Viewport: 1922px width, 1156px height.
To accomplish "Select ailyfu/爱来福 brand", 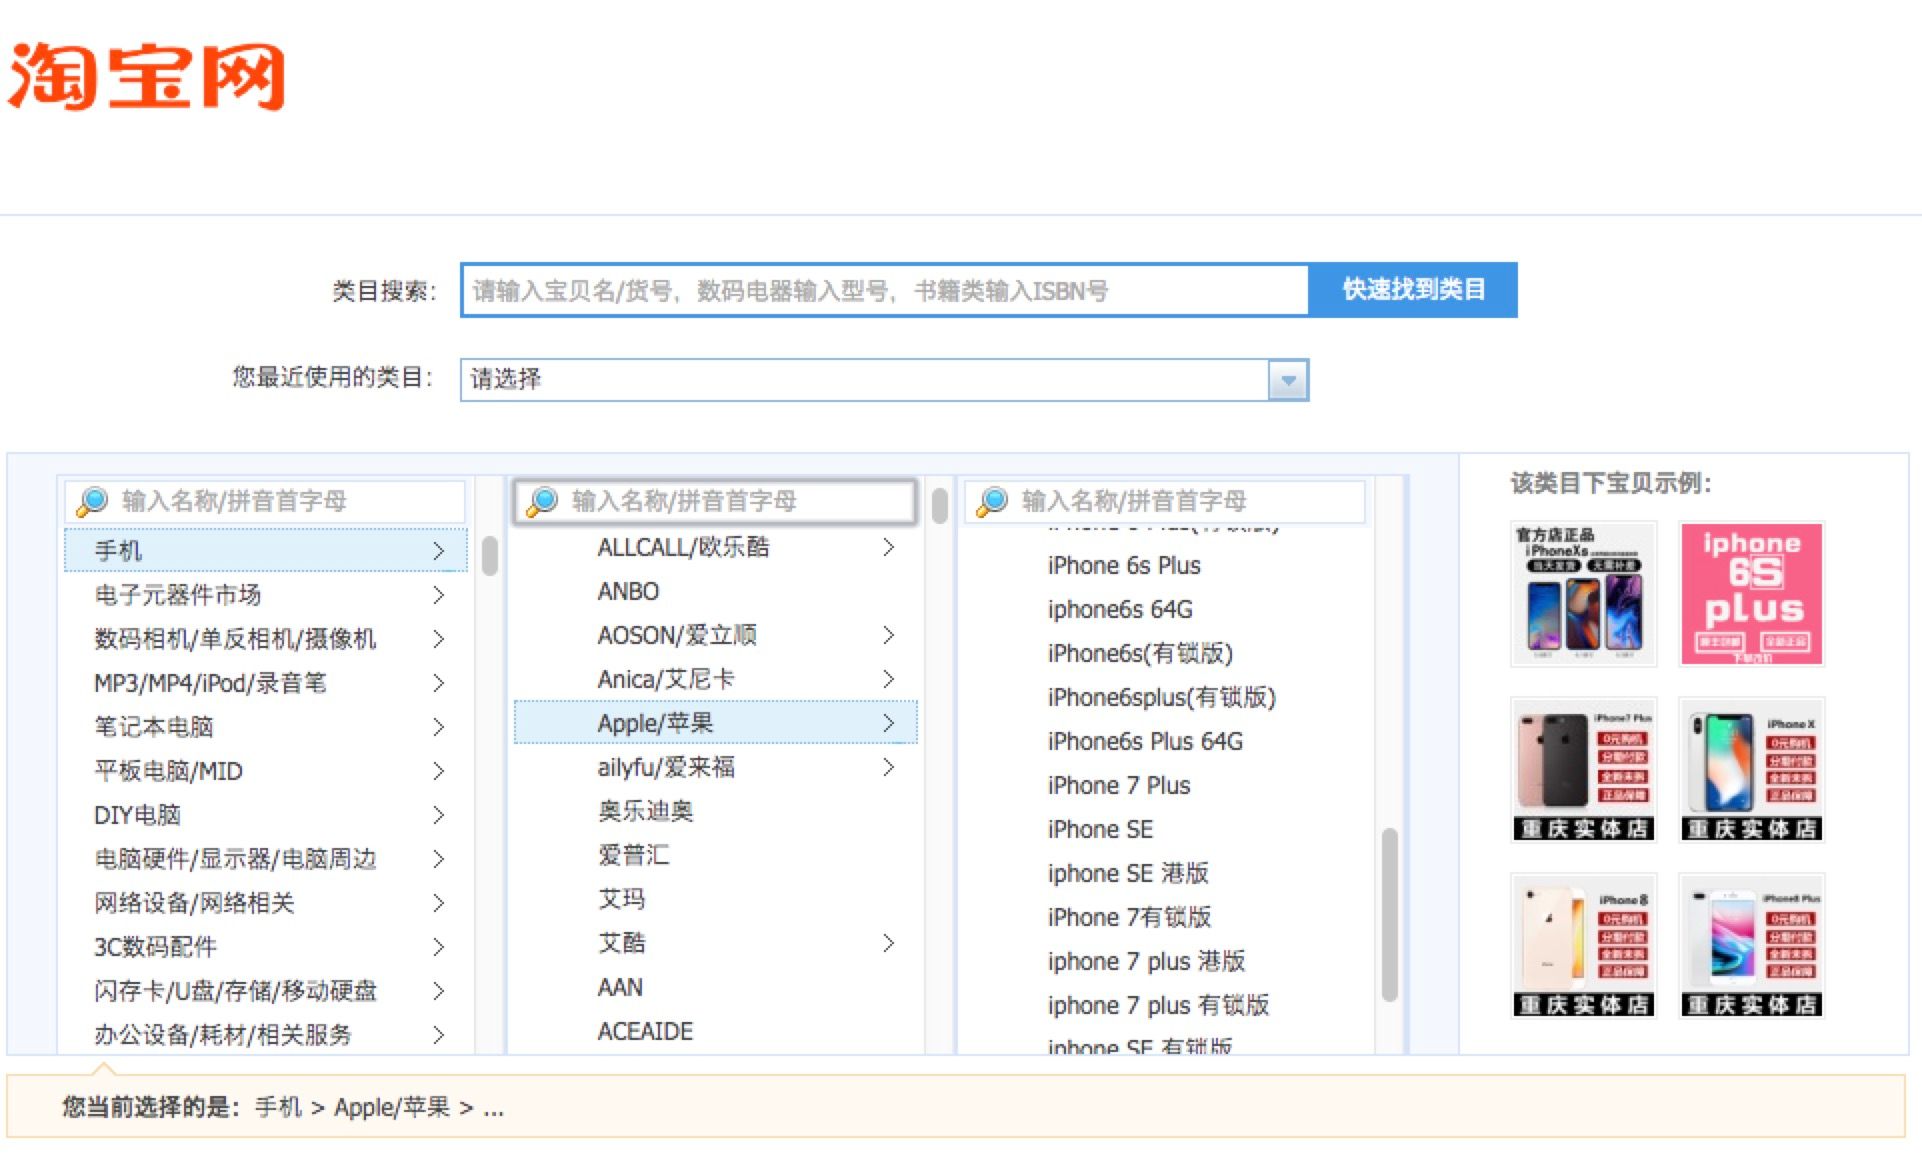I will tap(716, 767).
